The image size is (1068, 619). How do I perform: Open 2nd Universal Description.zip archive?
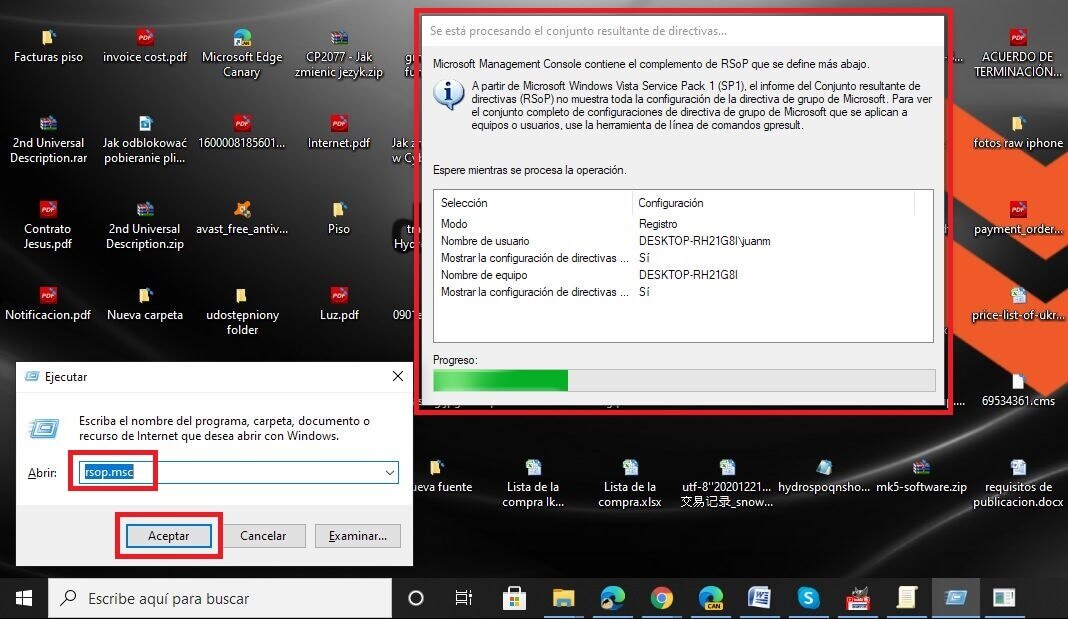click(x=144, y=225)
